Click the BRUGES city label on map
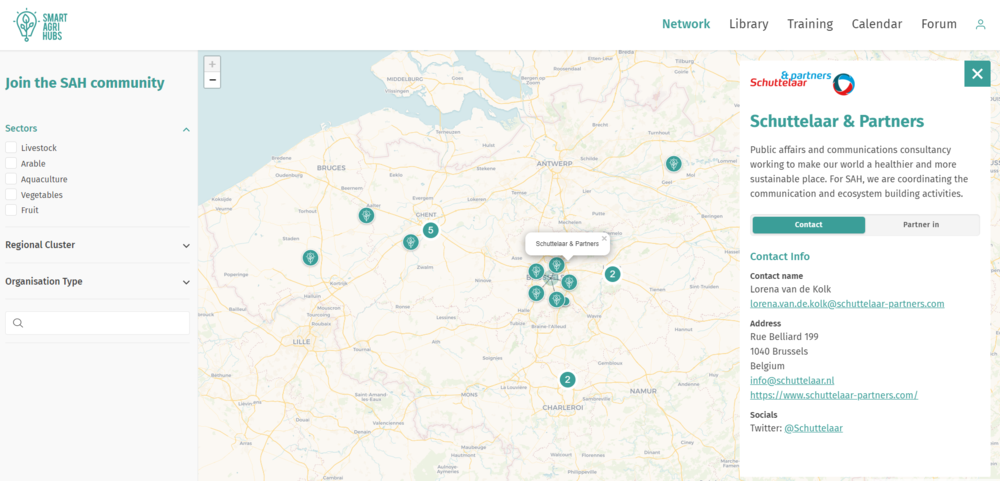This screenshot has height=481, width=1000. coord(330,168)
